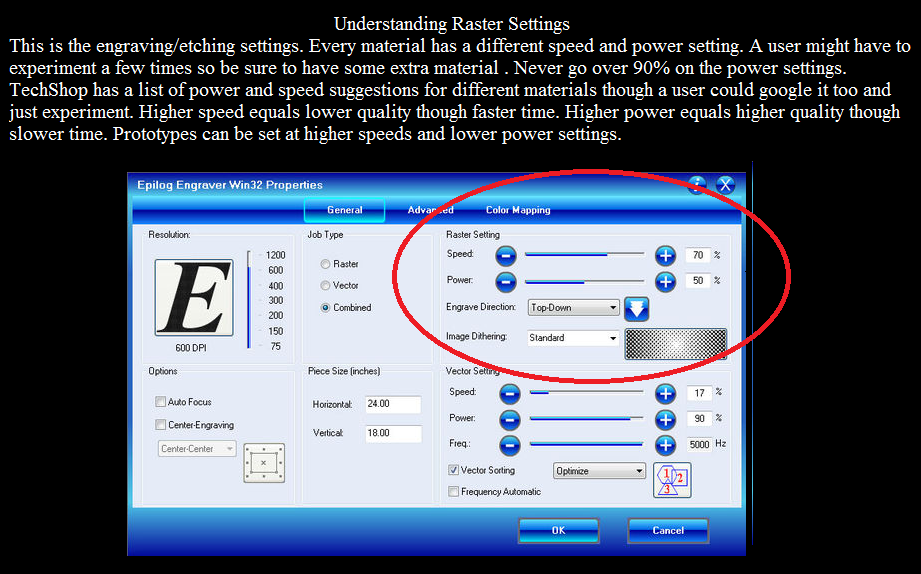Increase Raster Power with plus button
This screenshot has height=574, width=921.
coord(665,282)
